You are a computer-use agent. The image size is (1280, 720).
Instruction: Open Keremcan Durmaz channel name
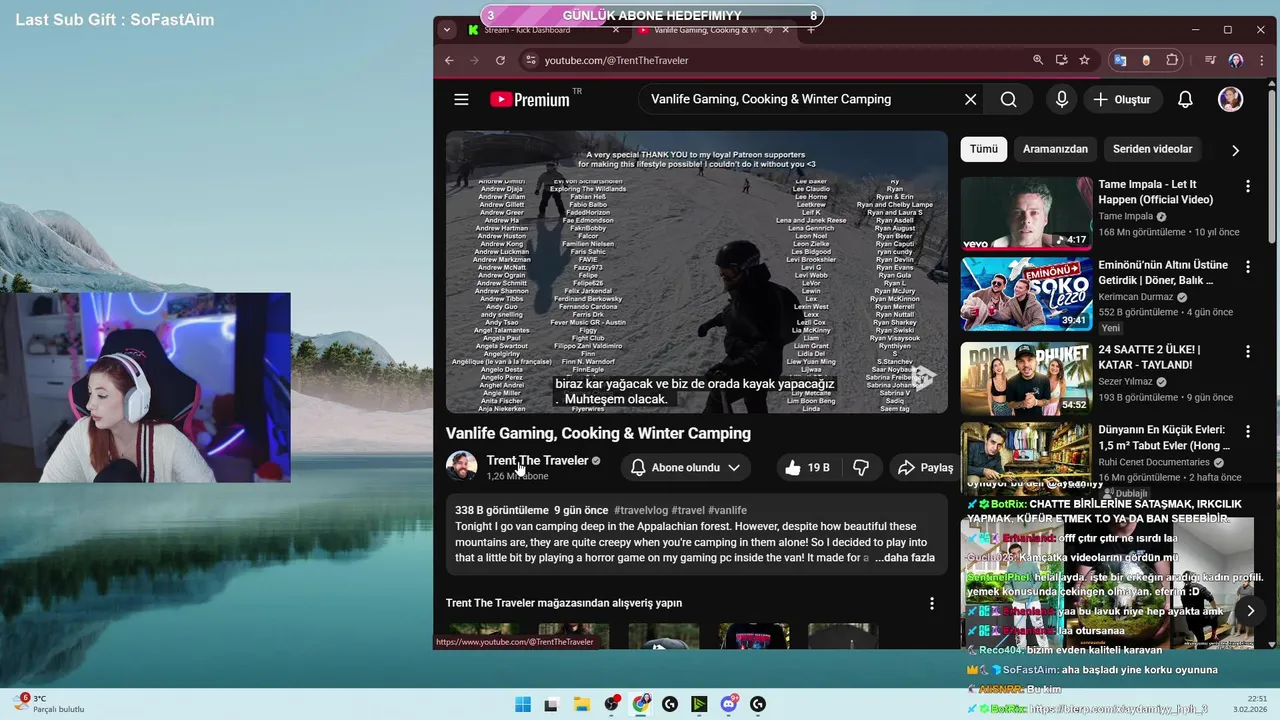[x=1138, y=297]
